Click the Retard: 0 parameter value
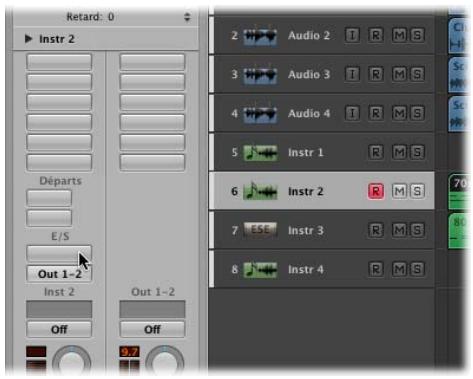This screenshot has height=379, width=473. [90, 17]
